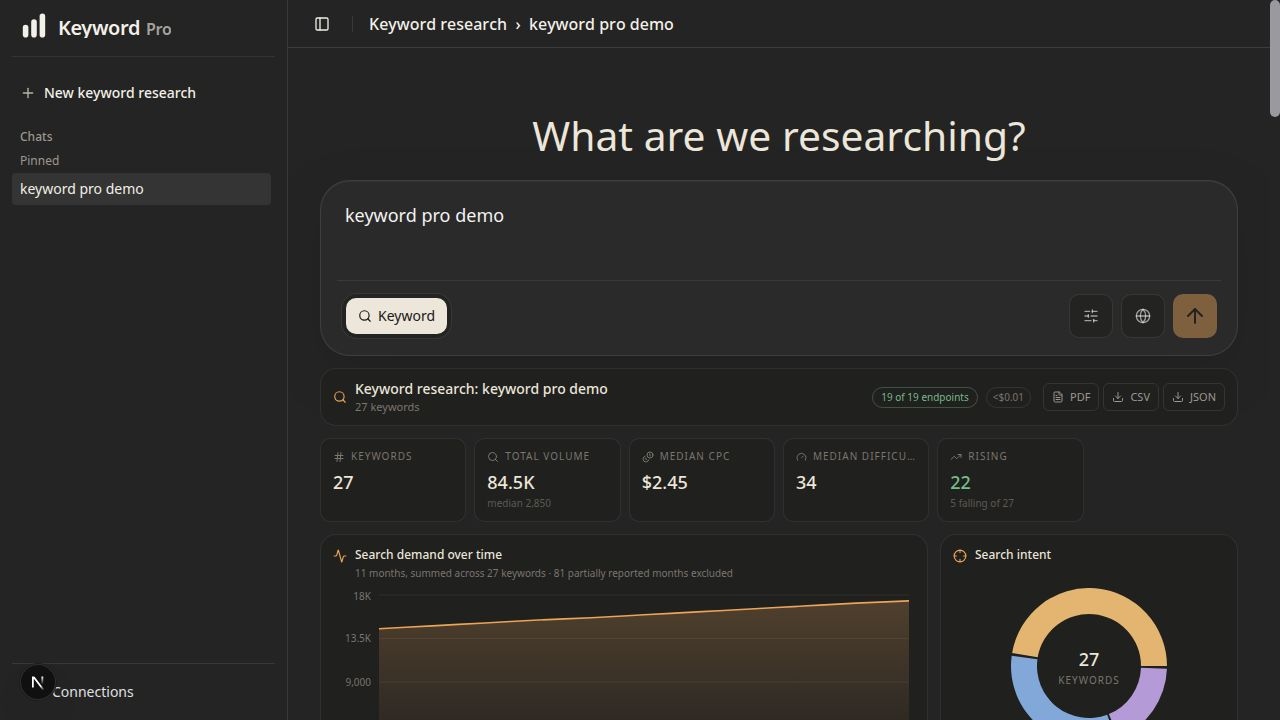Image resolution: width=1280 pixels, height=720 pixels.
Task: Click the <$0.01 cost badge
Action: [1008, 397]
